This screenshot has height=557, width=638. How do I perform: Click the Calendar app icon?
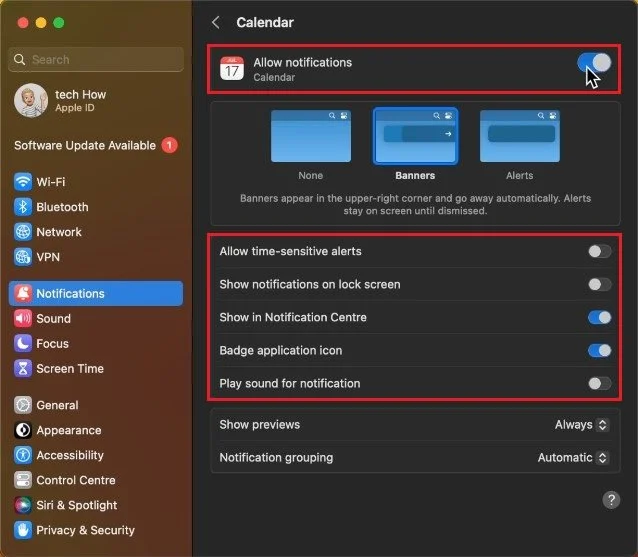tap(232, 69)
